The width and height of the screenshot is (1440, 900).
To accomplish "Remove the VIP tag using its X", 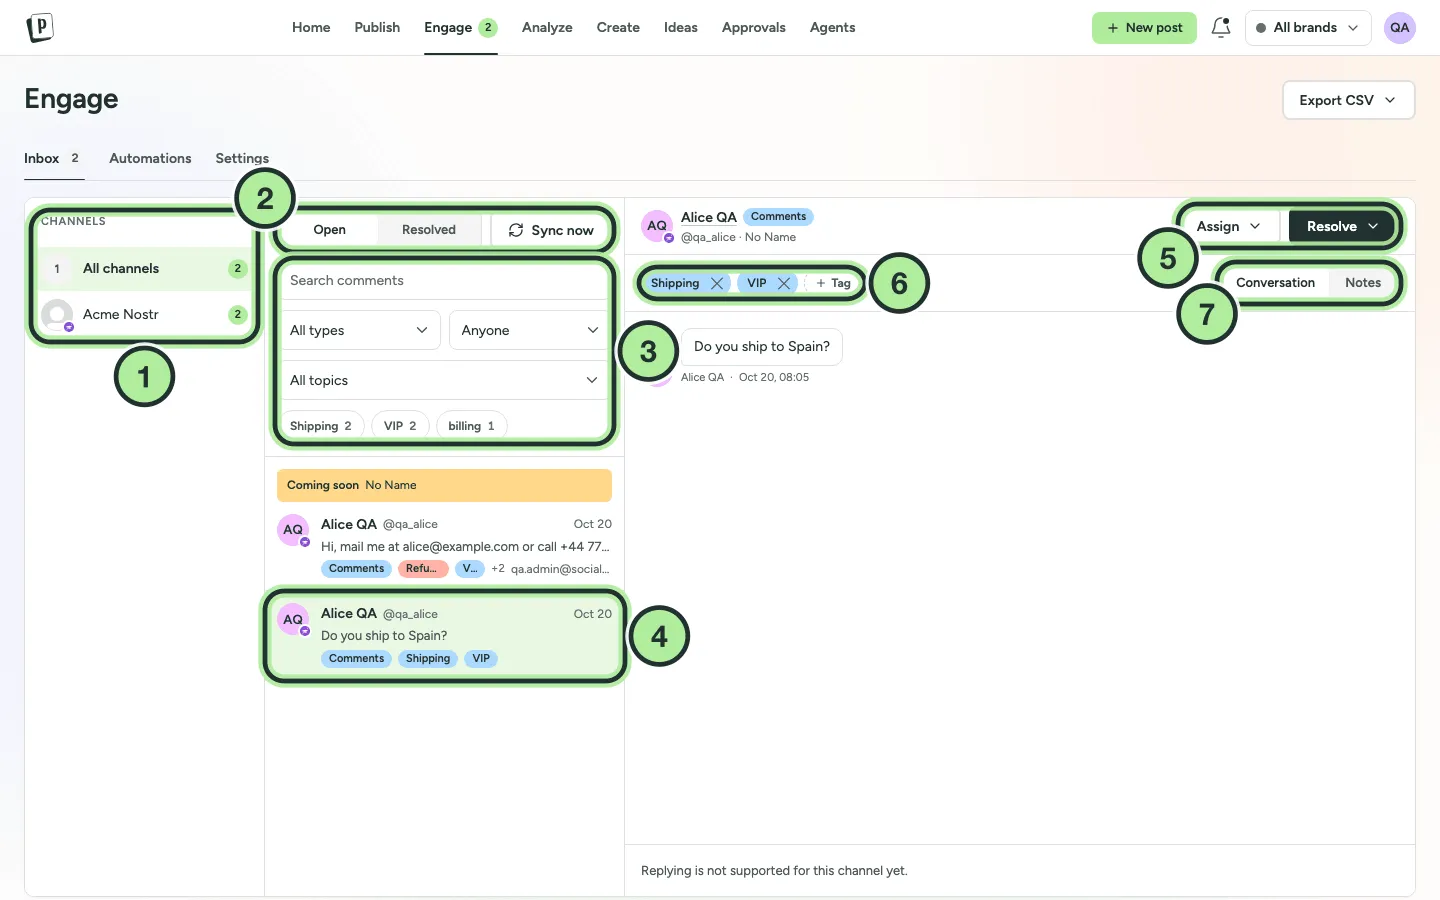I will (x=784, y=283).
